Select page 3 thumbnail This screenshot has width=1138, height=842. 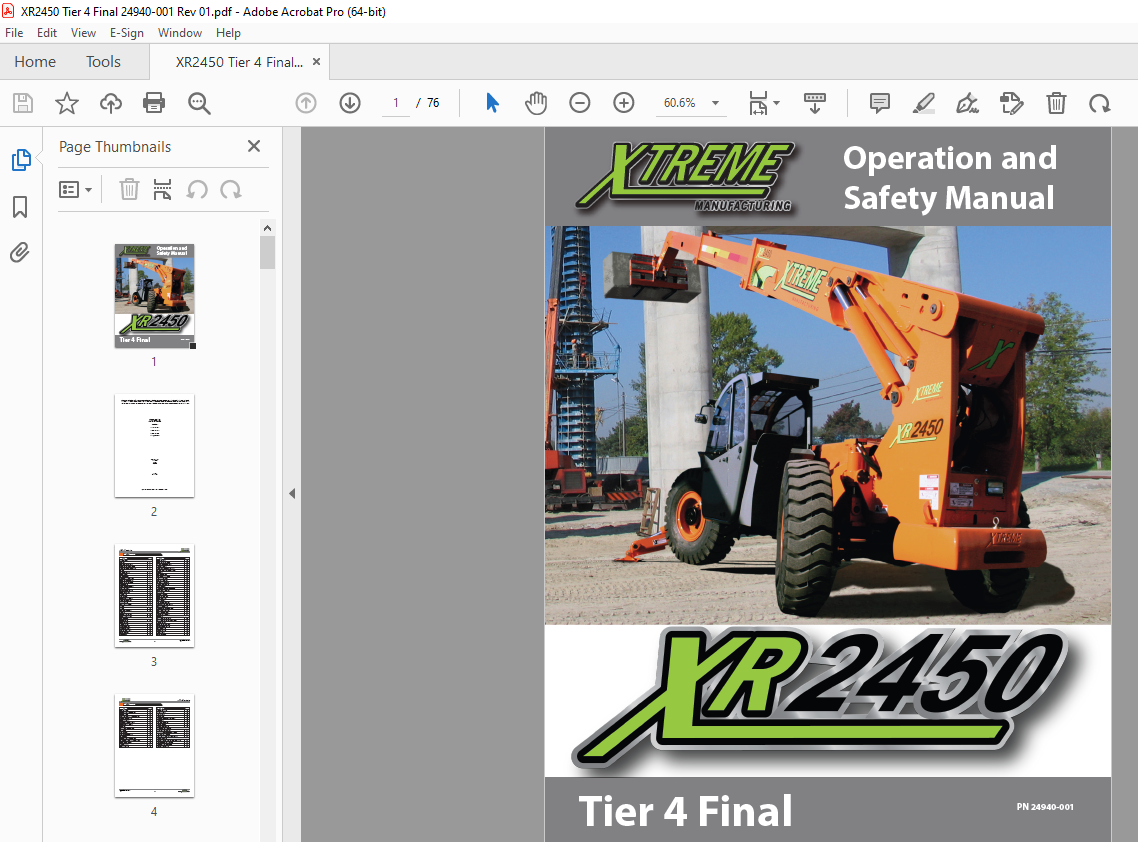point(154,595)
